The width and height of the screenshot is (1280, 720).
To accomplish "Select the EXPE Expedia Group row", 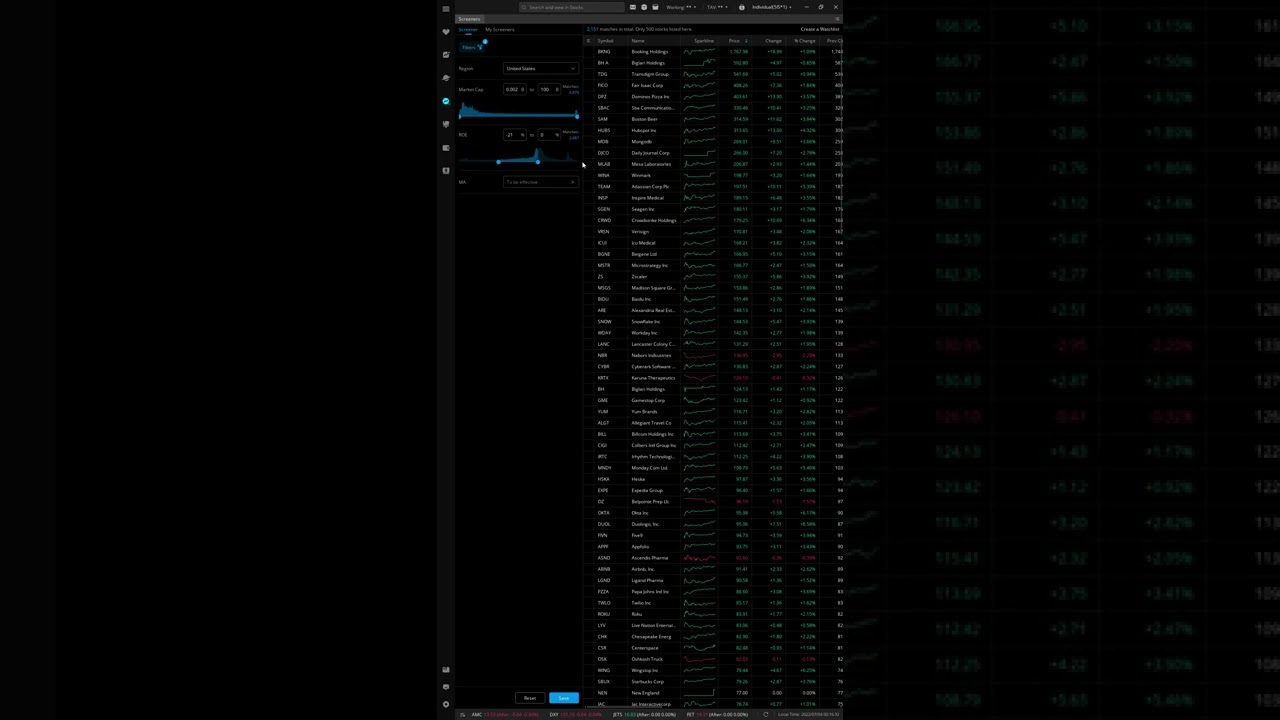I will click(x=713, y=490).
